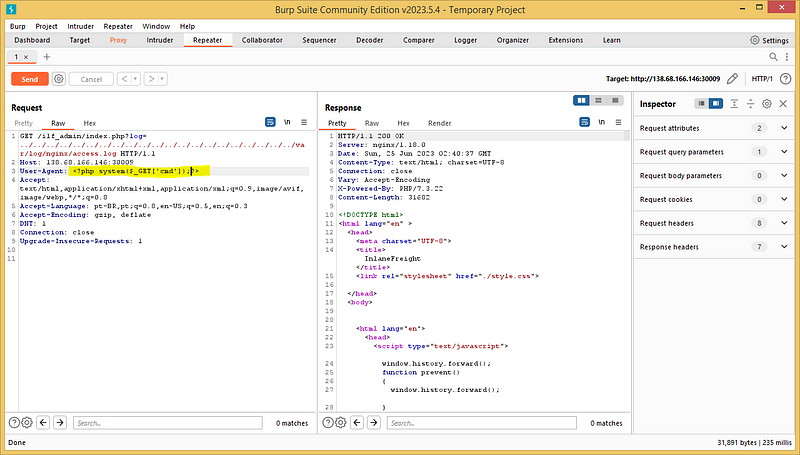Select Request Pretty view tab
This screenshot has width=800, height=455.
coord(23,123)
